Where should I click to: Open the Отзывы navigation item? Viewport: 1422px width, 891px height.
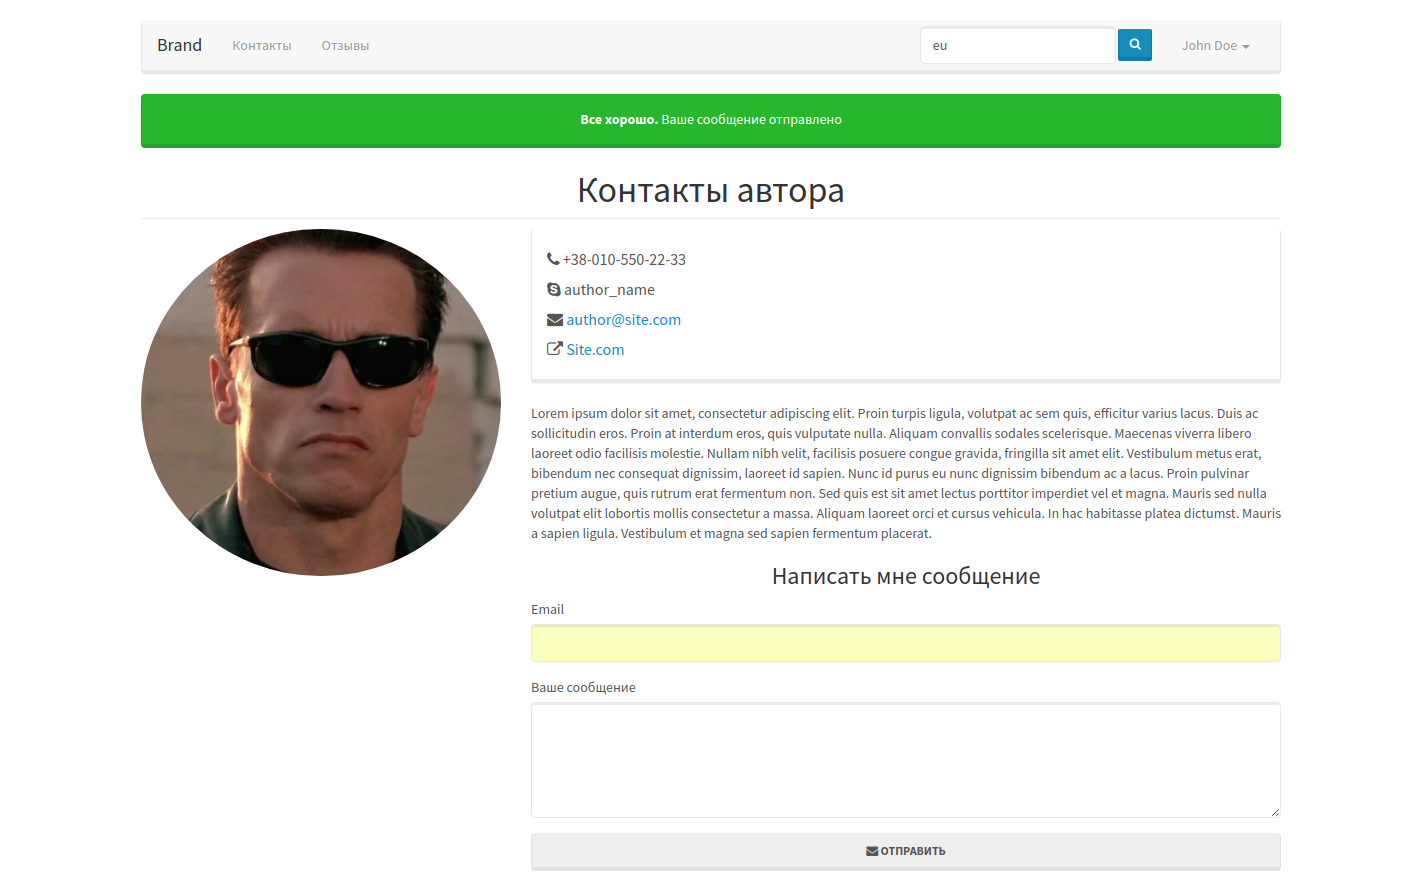[345, 46]
